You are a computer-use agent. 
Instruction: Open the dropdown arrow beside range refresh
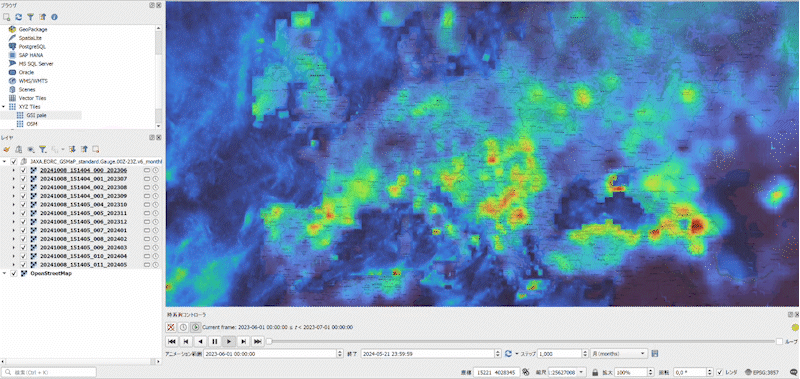(x=516, y=353)
